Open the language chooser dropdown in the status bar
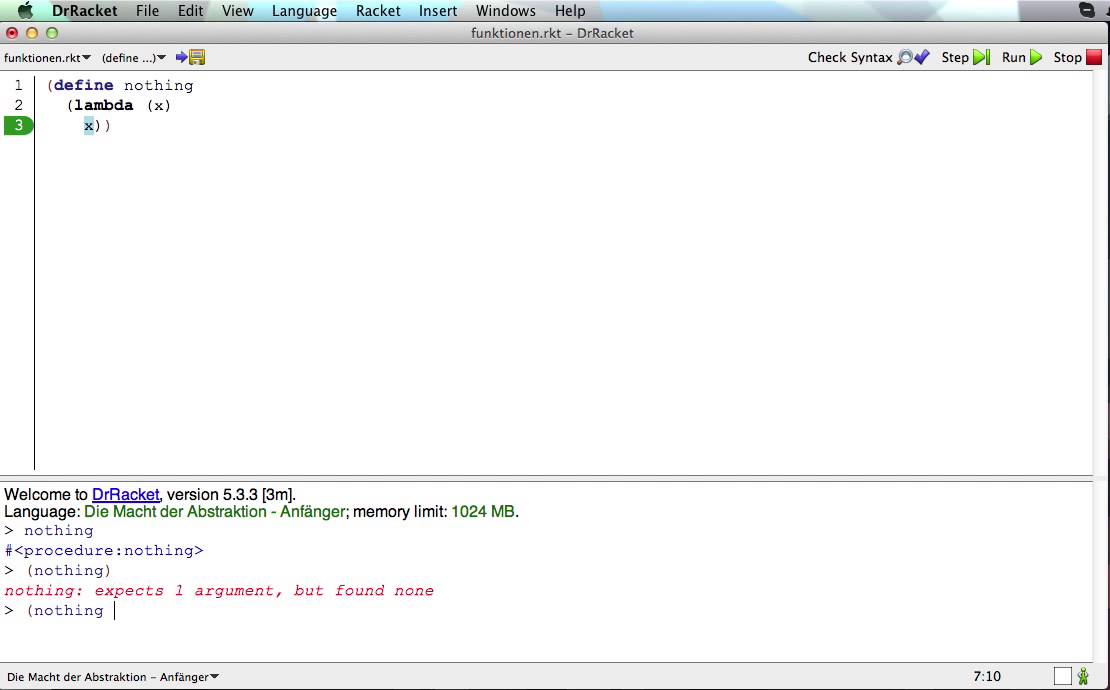 113,677
